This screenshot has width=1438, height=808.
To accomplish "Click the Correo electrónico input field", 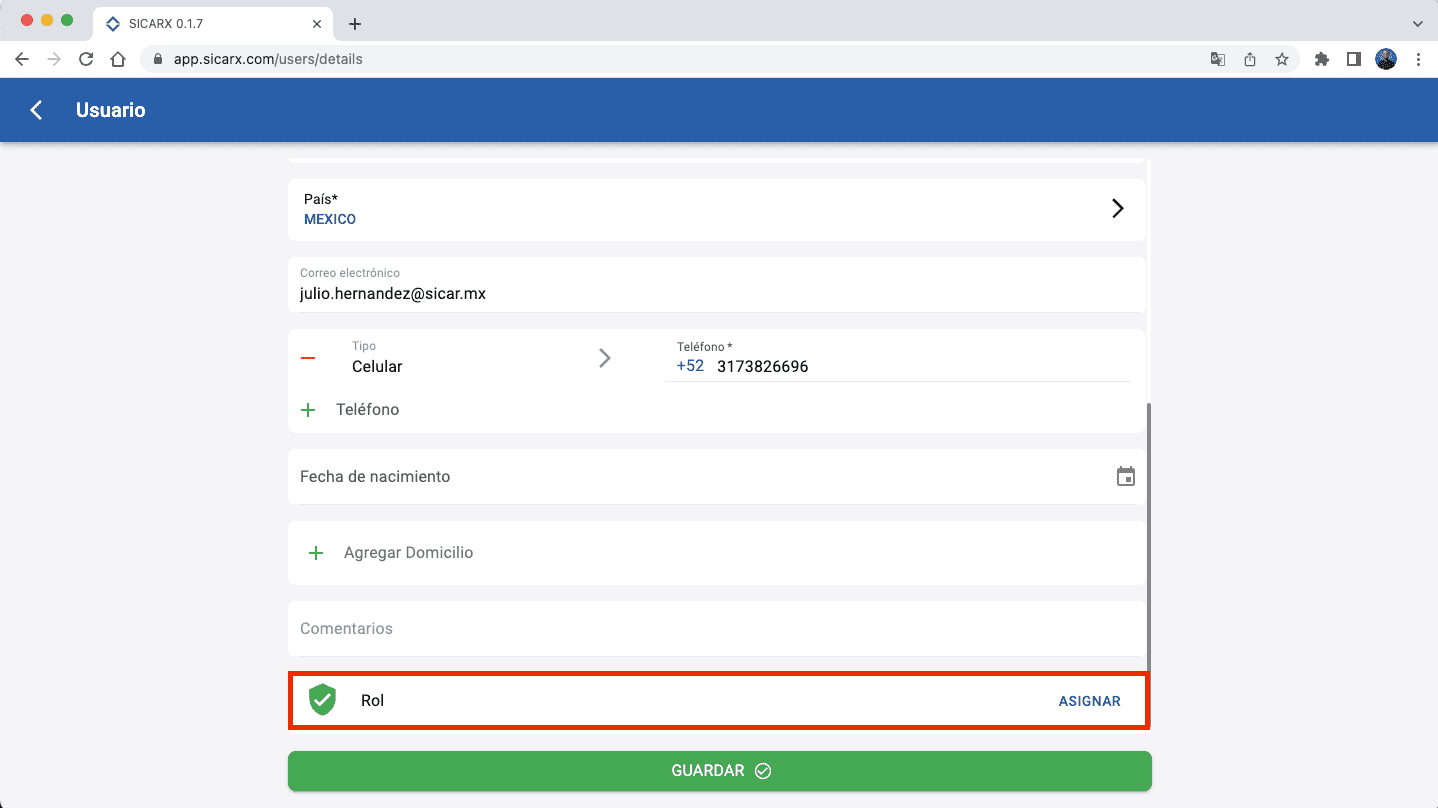I will click(716, 294).
